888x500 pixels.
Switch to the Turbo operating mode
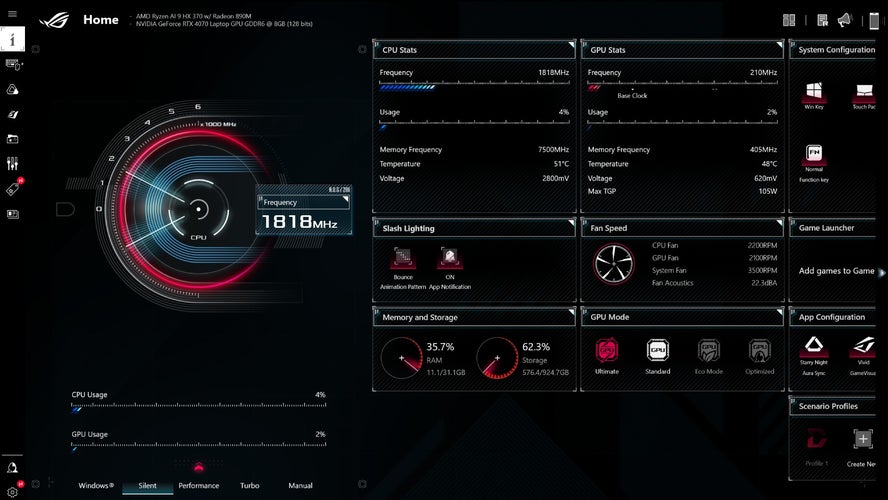click(x=250, y=486)
